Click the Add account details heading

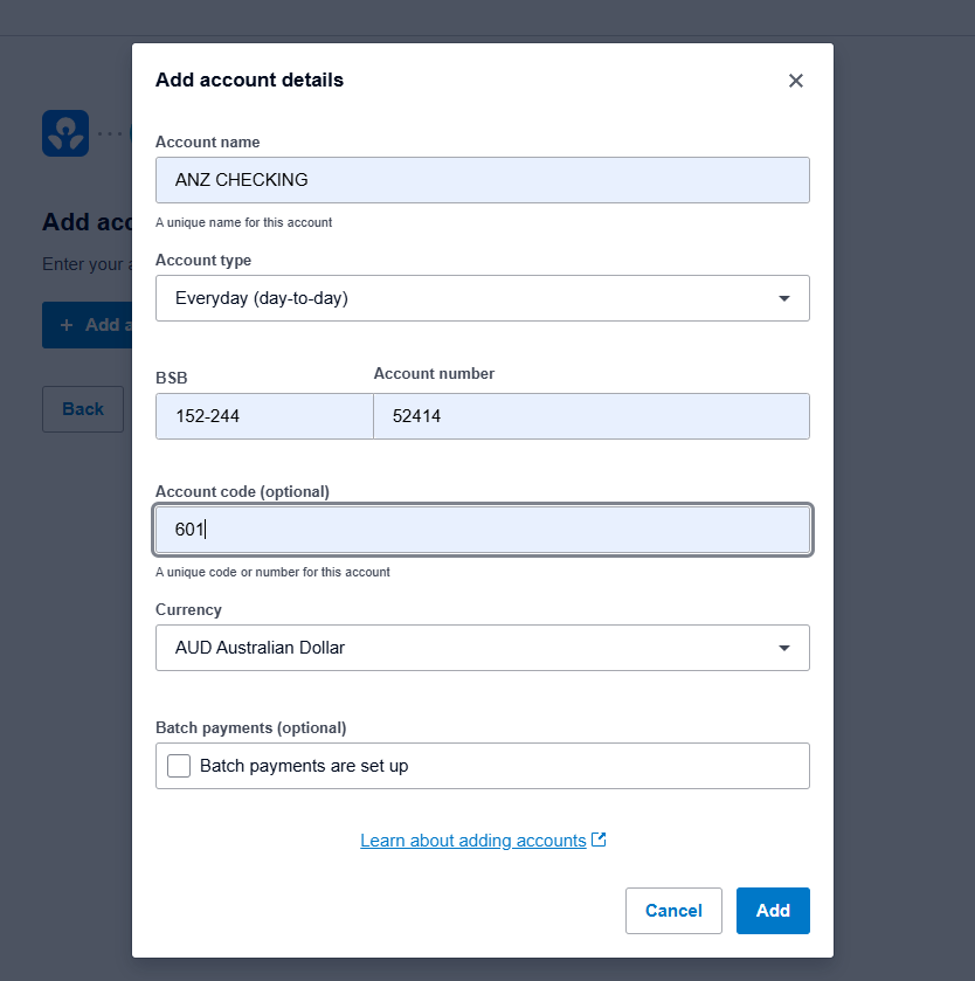249,80
